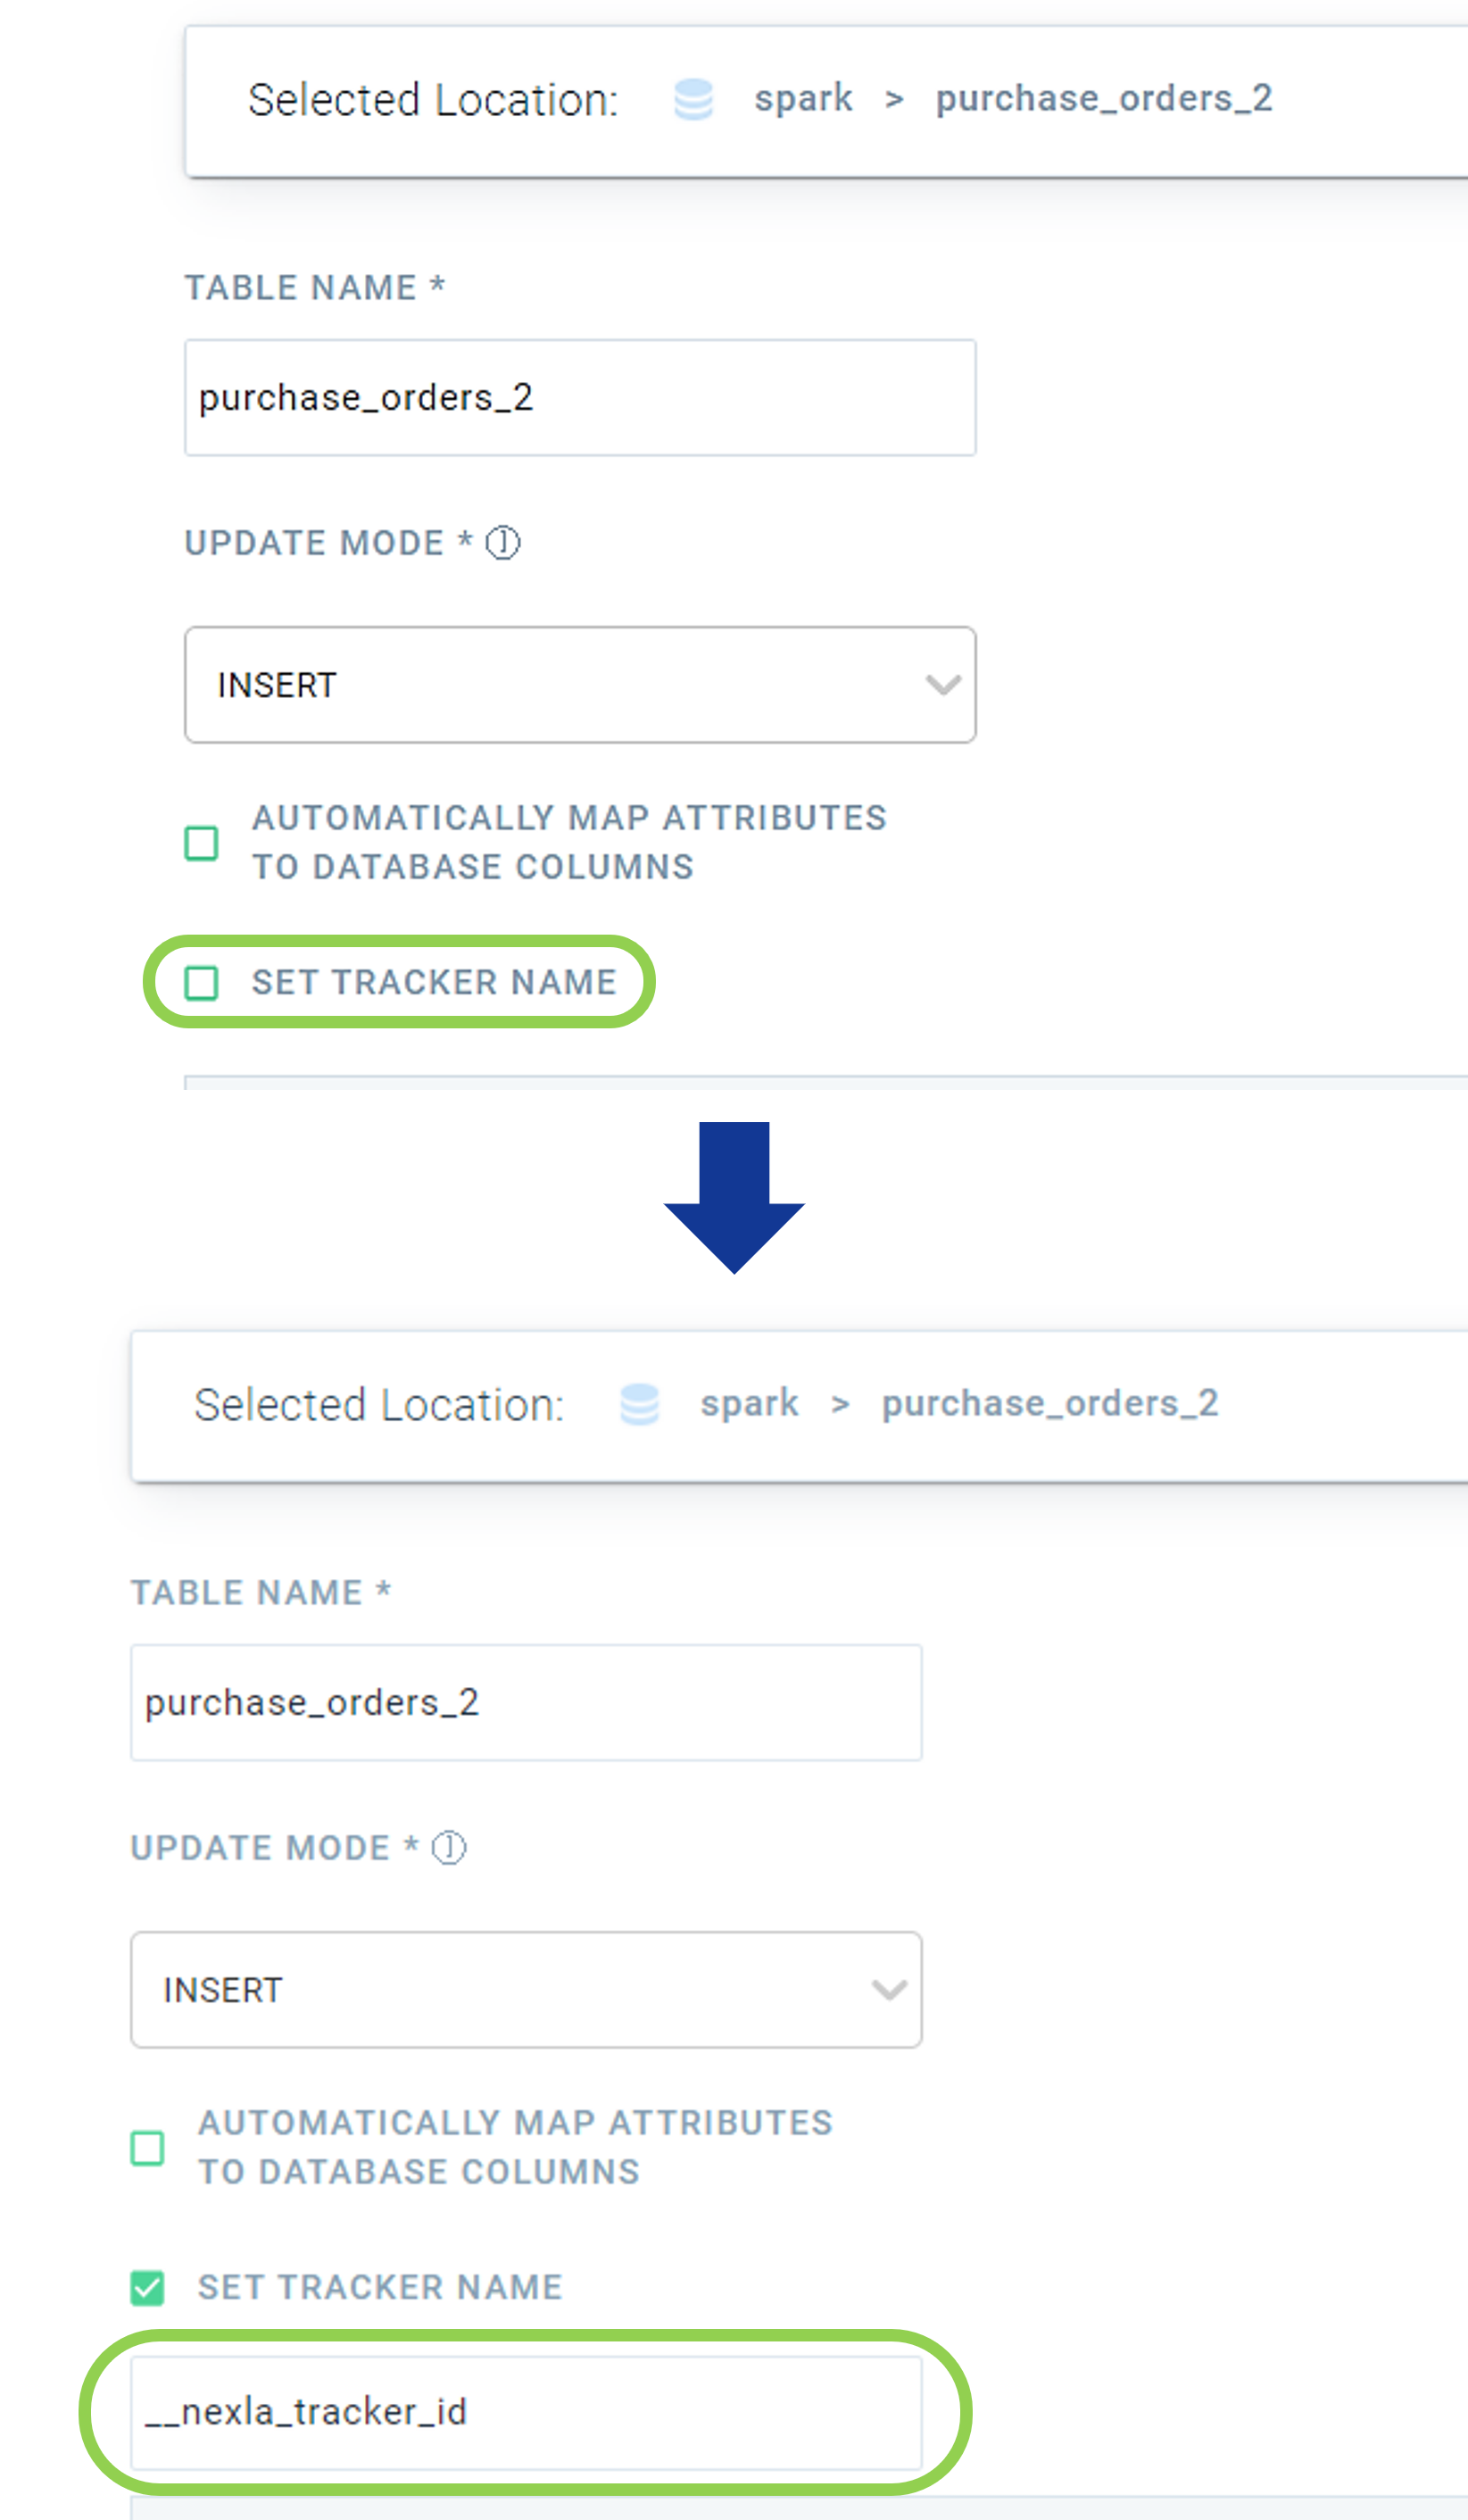Click the top TABLE NAME input field

[580, 398]
